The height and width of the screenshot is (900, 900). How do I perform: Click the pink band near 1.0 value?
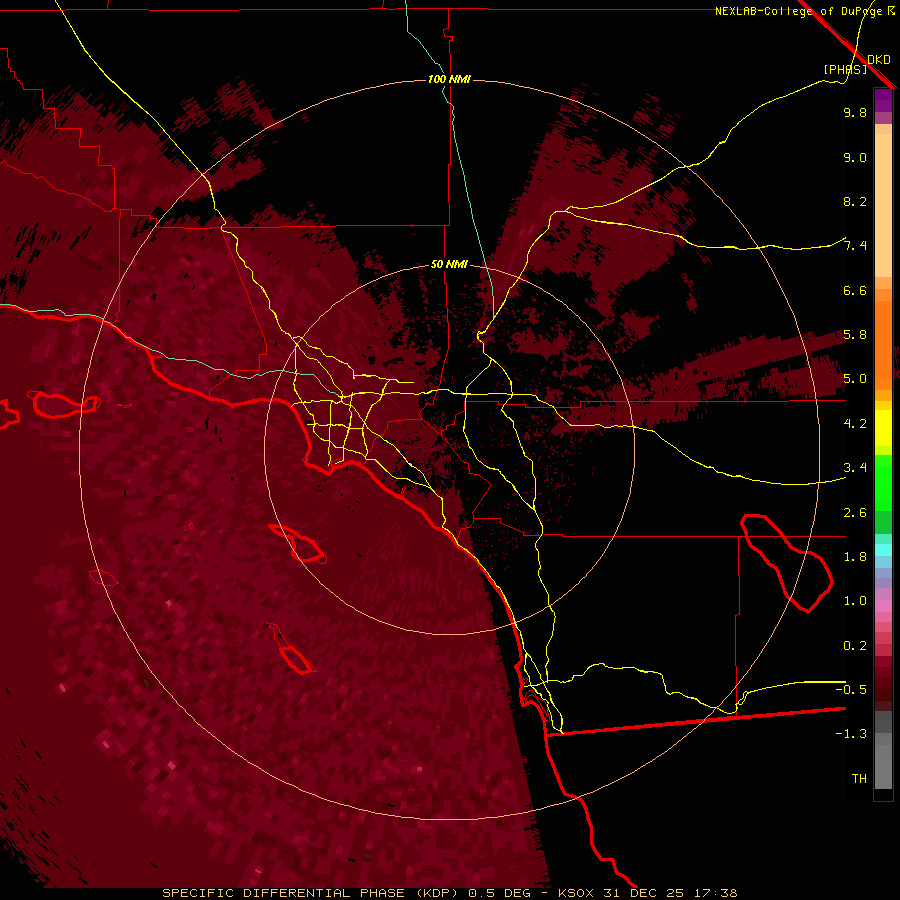tap(883, 605)
